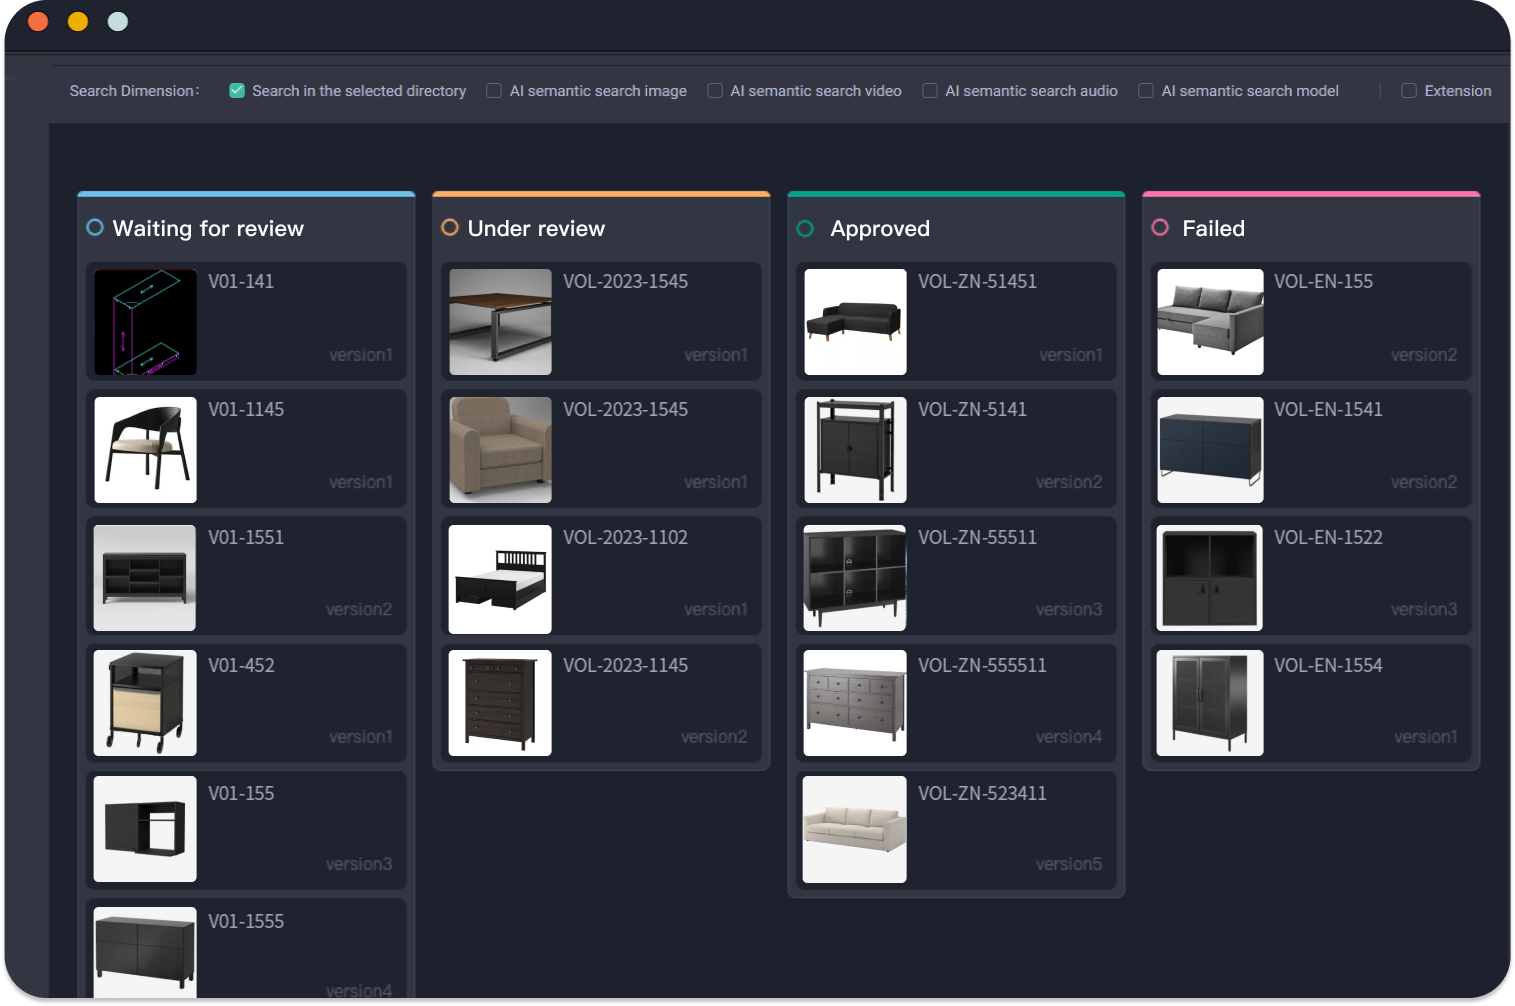Open VOL-EN-1554 glass door cabinet thumbnail
Screen dimensions: 1515x1006
[1210, 703]
